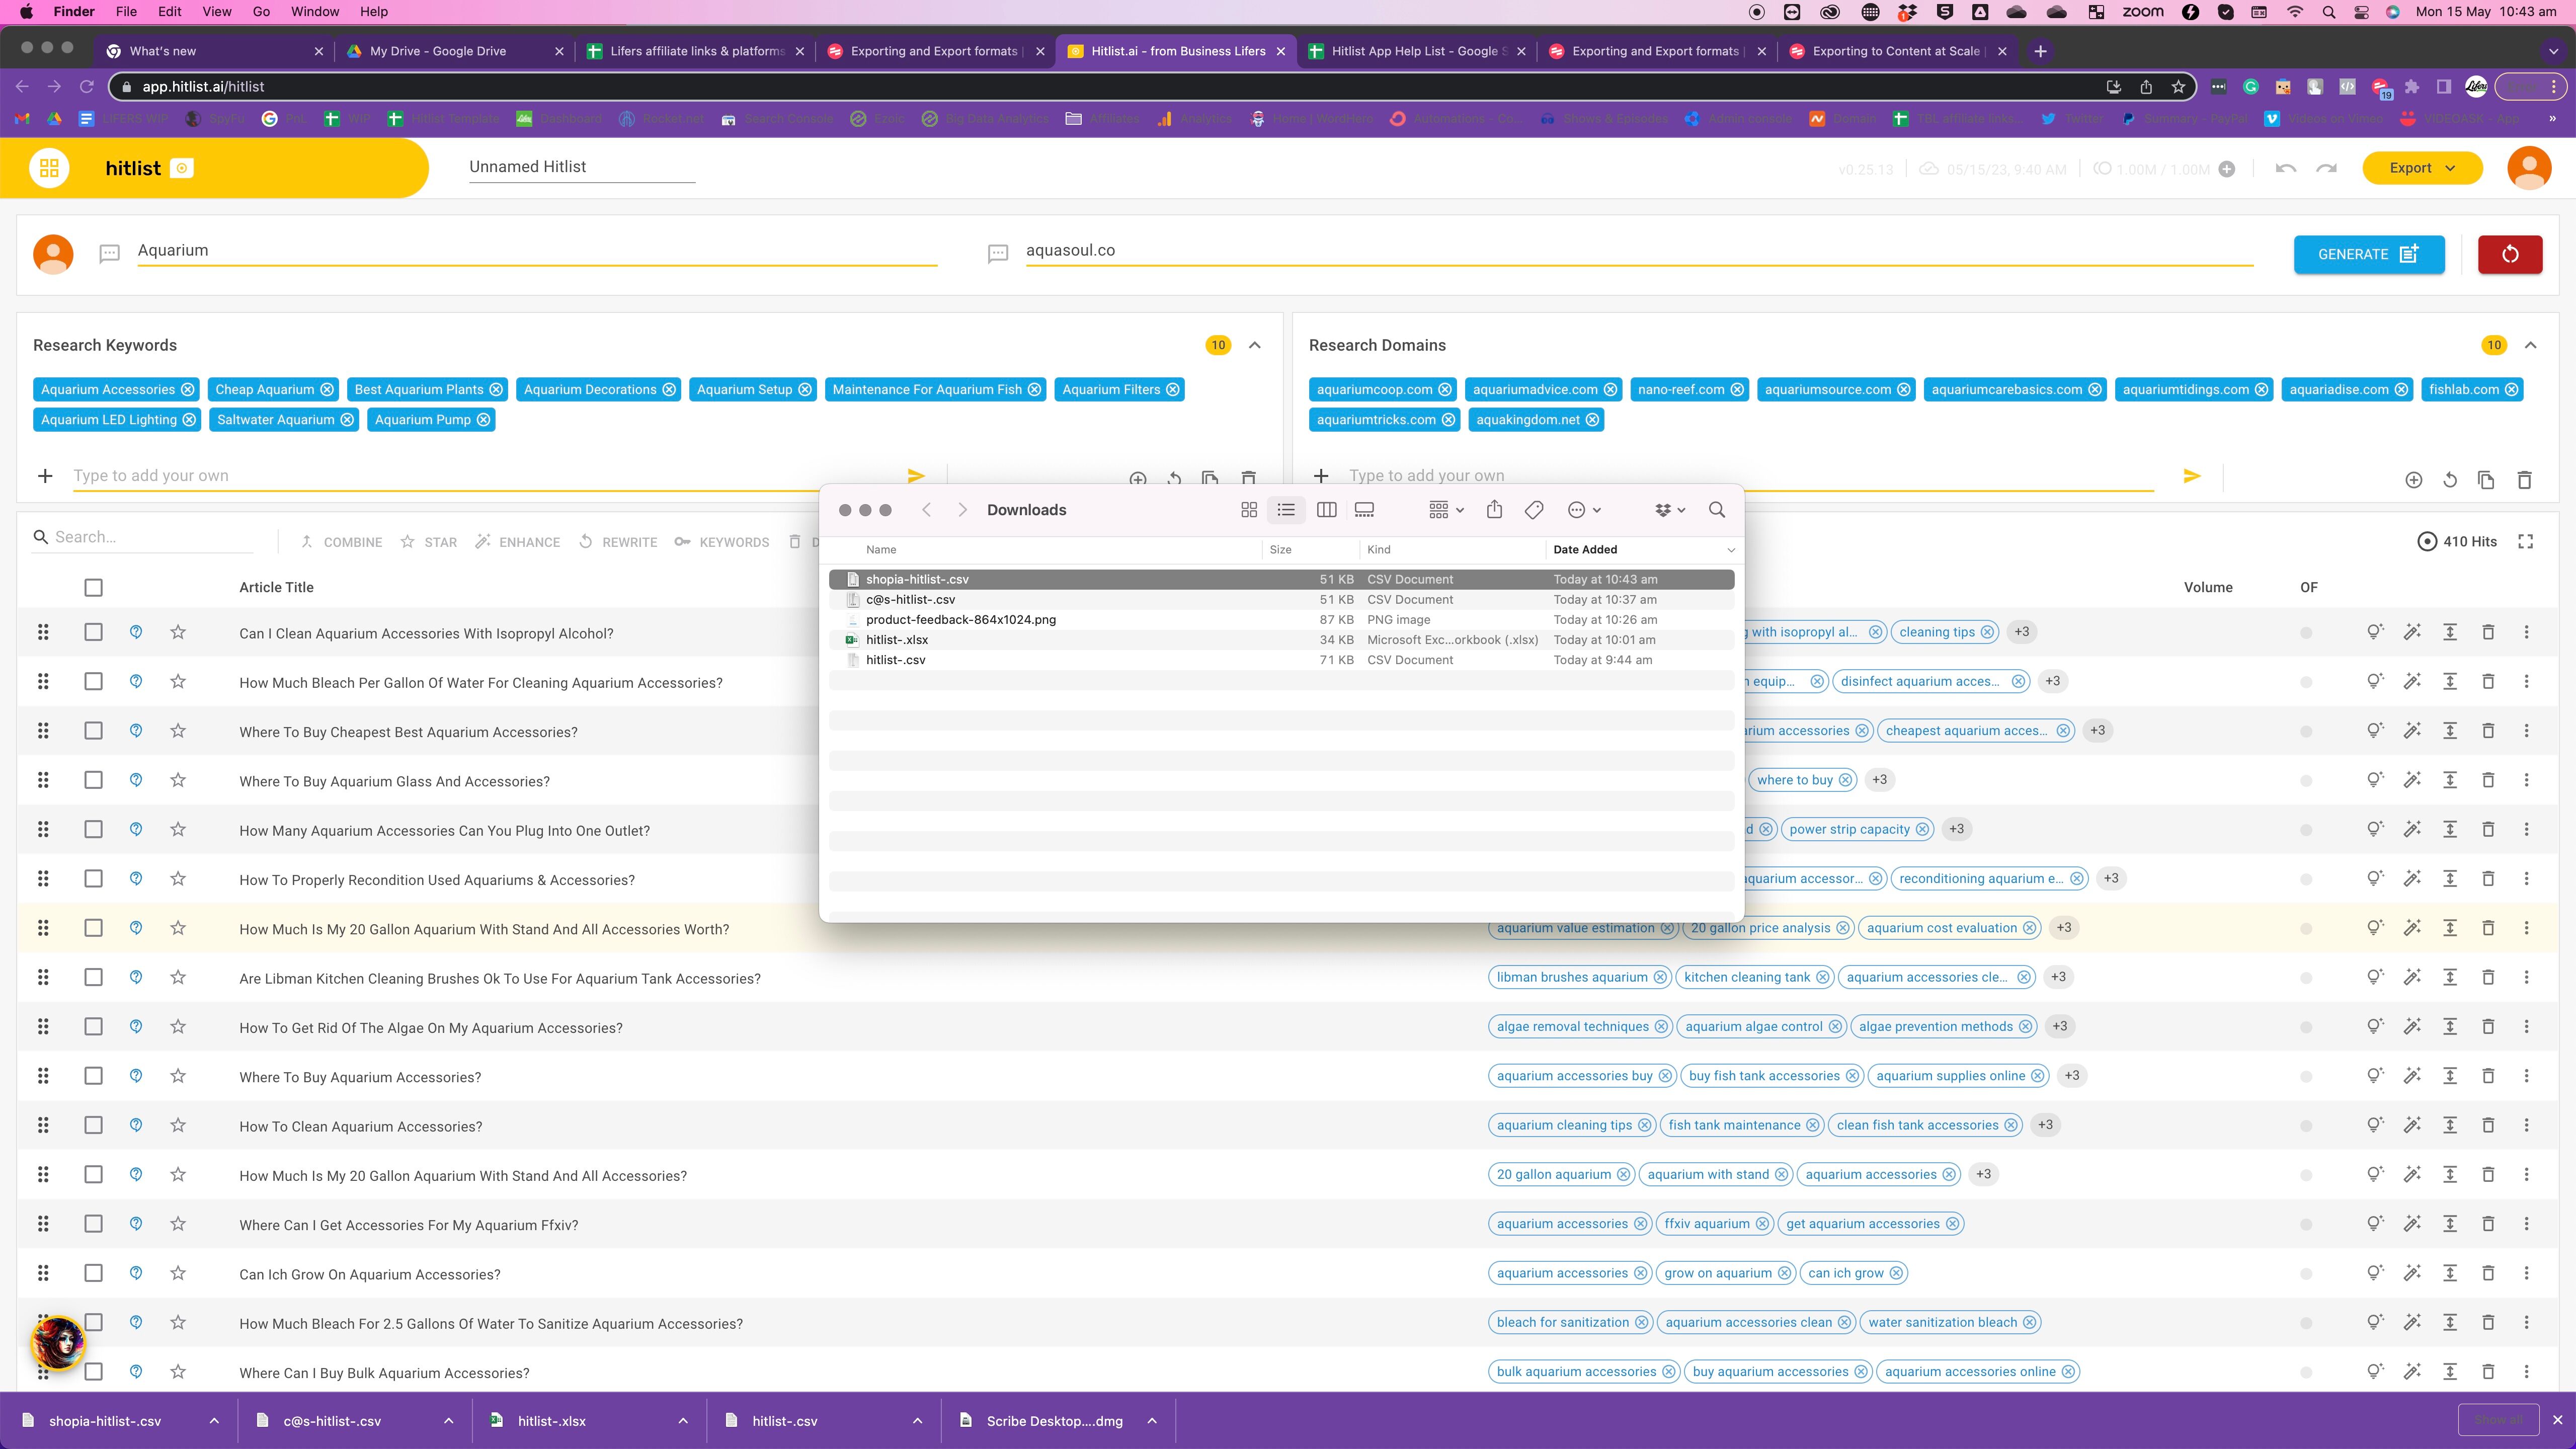This screenshot has width=2576, height=1449.
Task: Click the +3 keywords badge in Algae row
Action: 2060,1026
